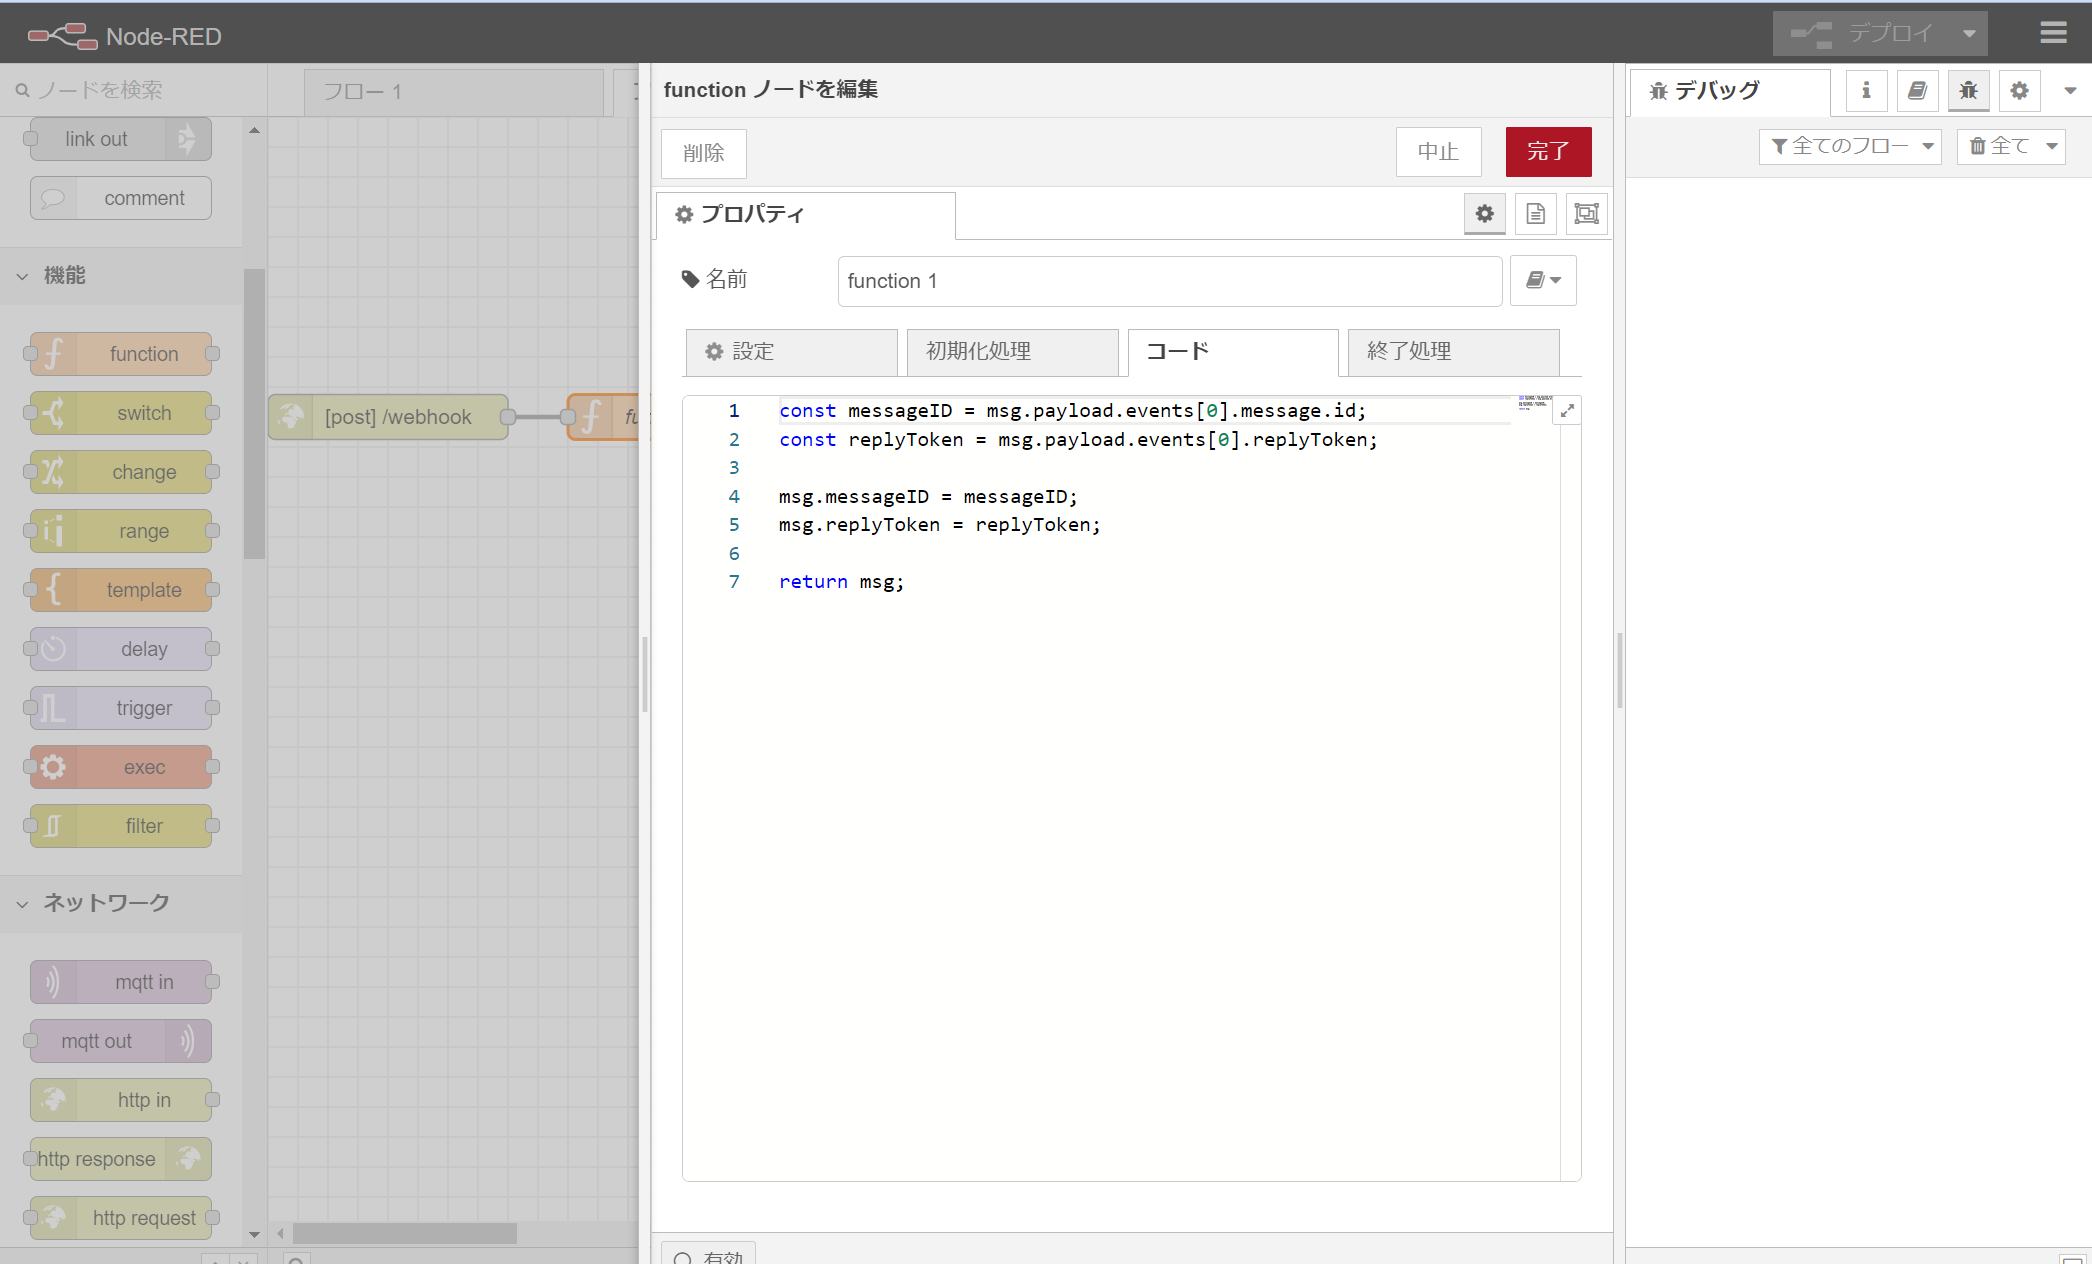The height and width of the screenshot is (1264, 2092).
Task: Click the 中止 cancel button
Action: [x=1438, y=152]
